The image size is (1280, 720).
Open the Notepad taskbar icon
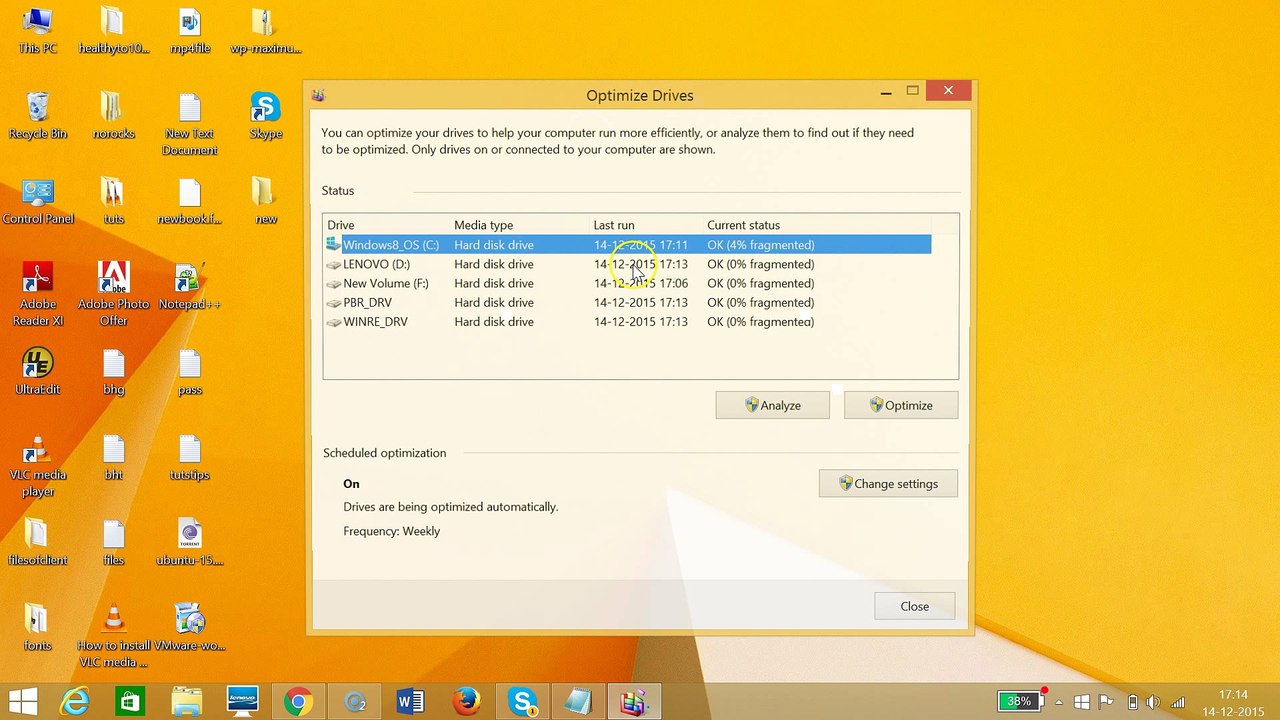click(x=578, y=702)
